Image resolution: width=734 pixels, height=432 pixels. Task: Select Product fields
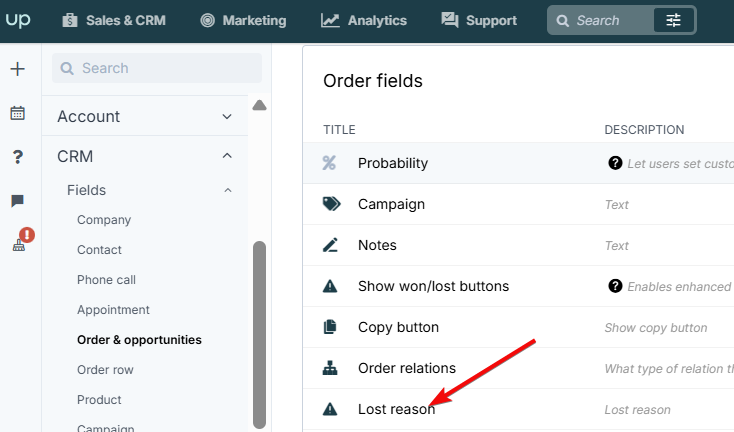point(99,400)
